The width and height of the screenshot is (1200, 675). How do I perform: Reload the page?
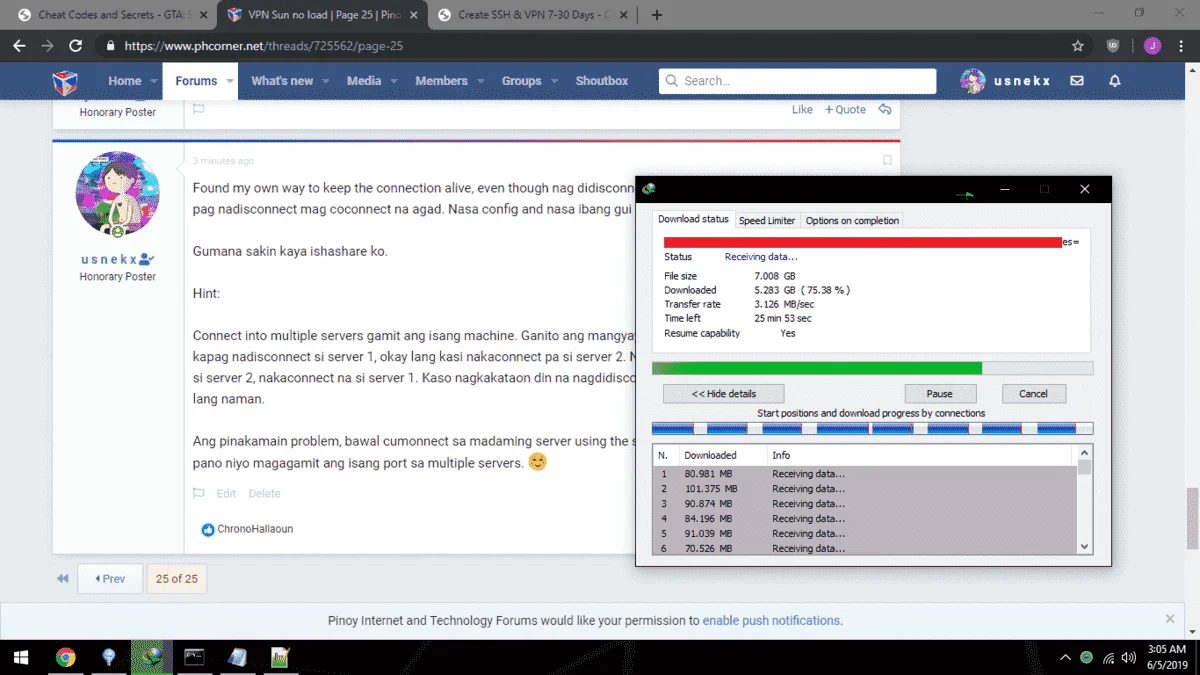click(x=75, y=46)
